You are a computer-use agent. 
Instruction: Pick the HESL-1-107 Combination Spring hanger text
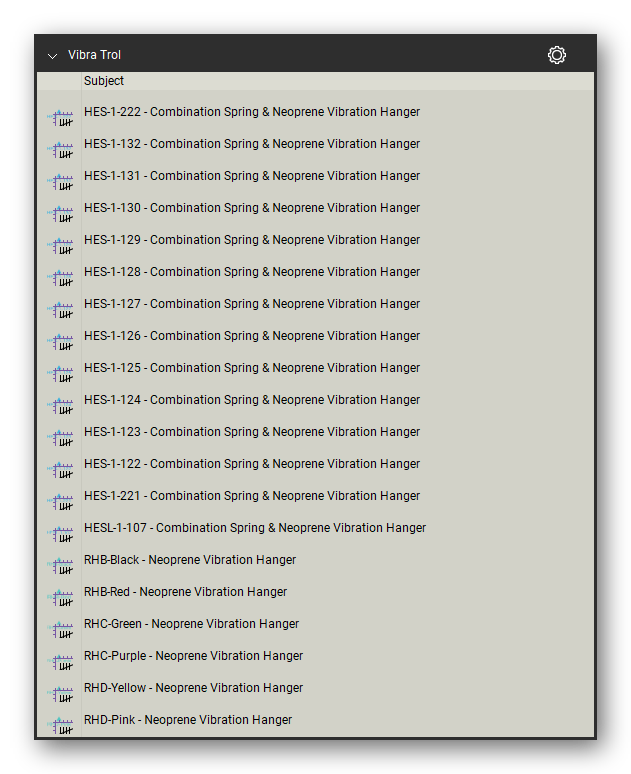[255, 528]
